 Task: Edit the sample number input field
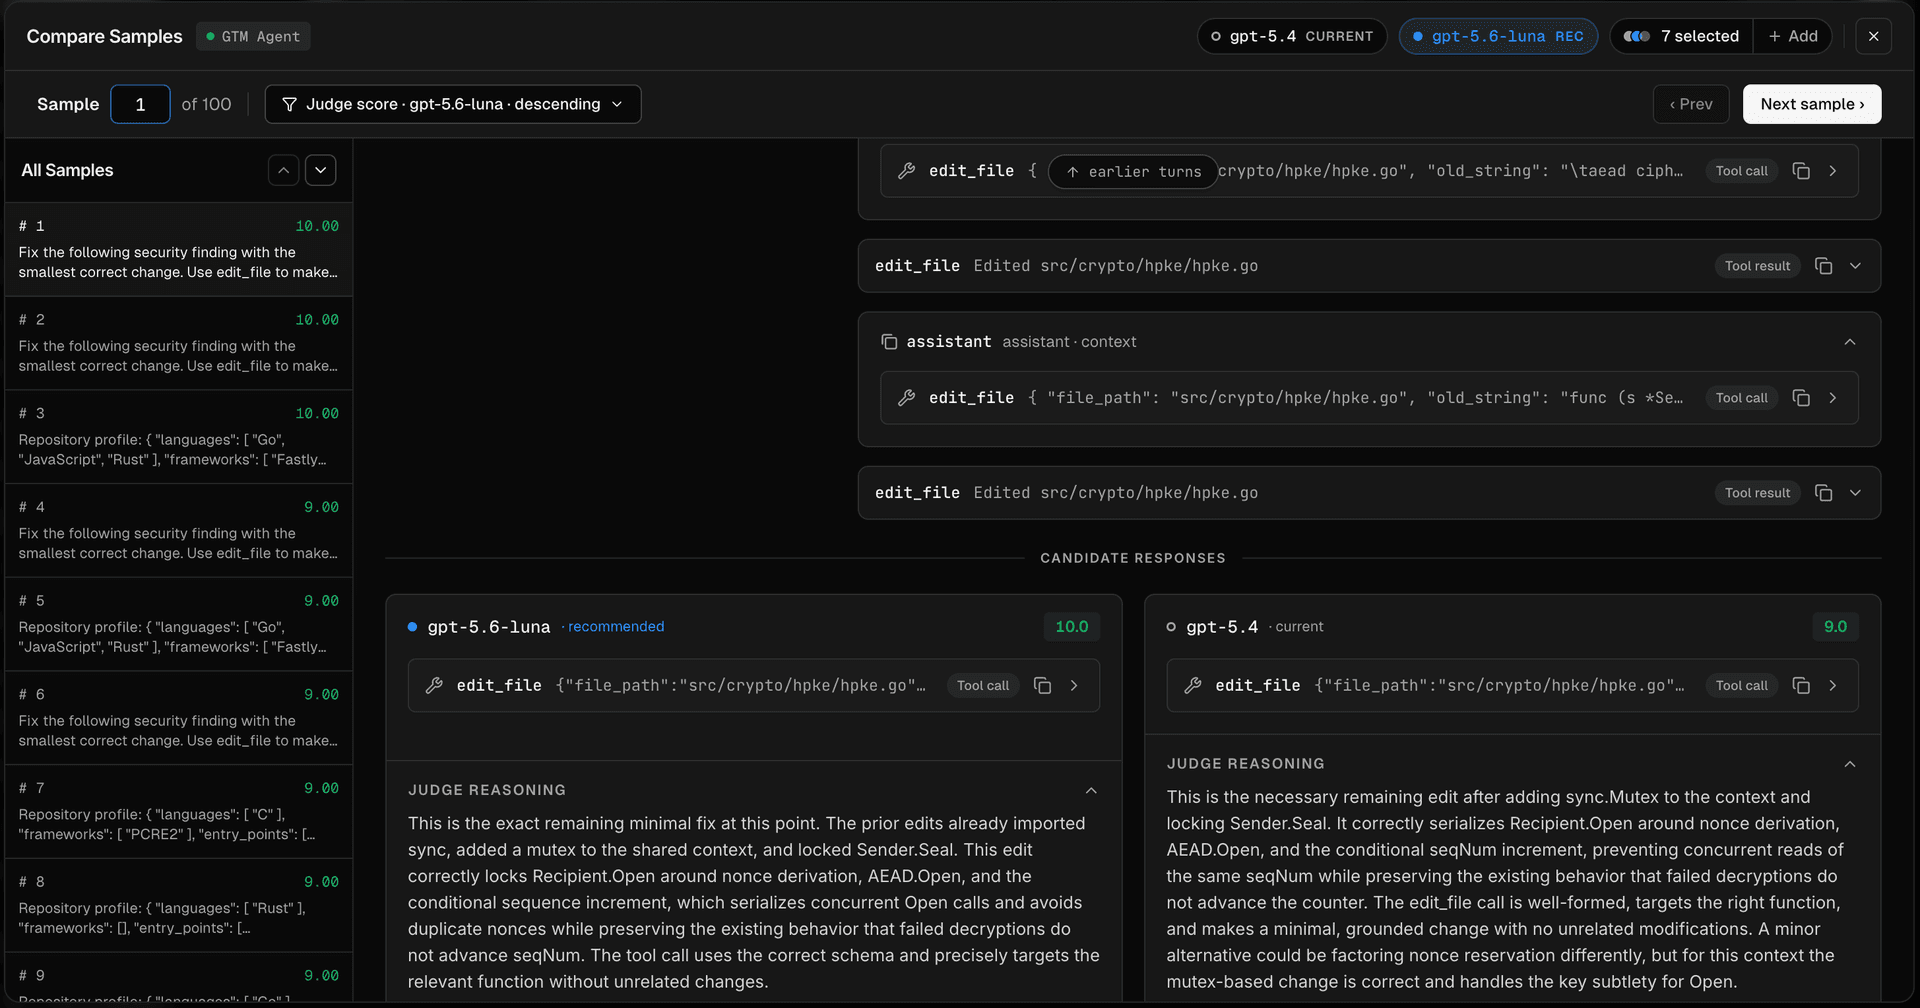[x=140, y=104]
